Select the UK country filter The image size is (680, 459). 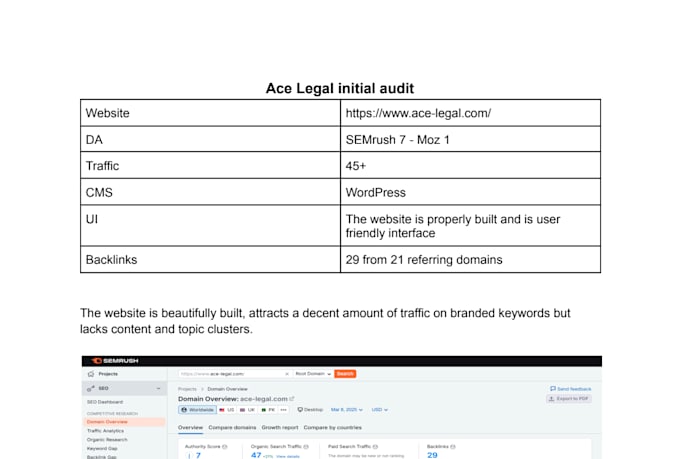tap(248, 410)
